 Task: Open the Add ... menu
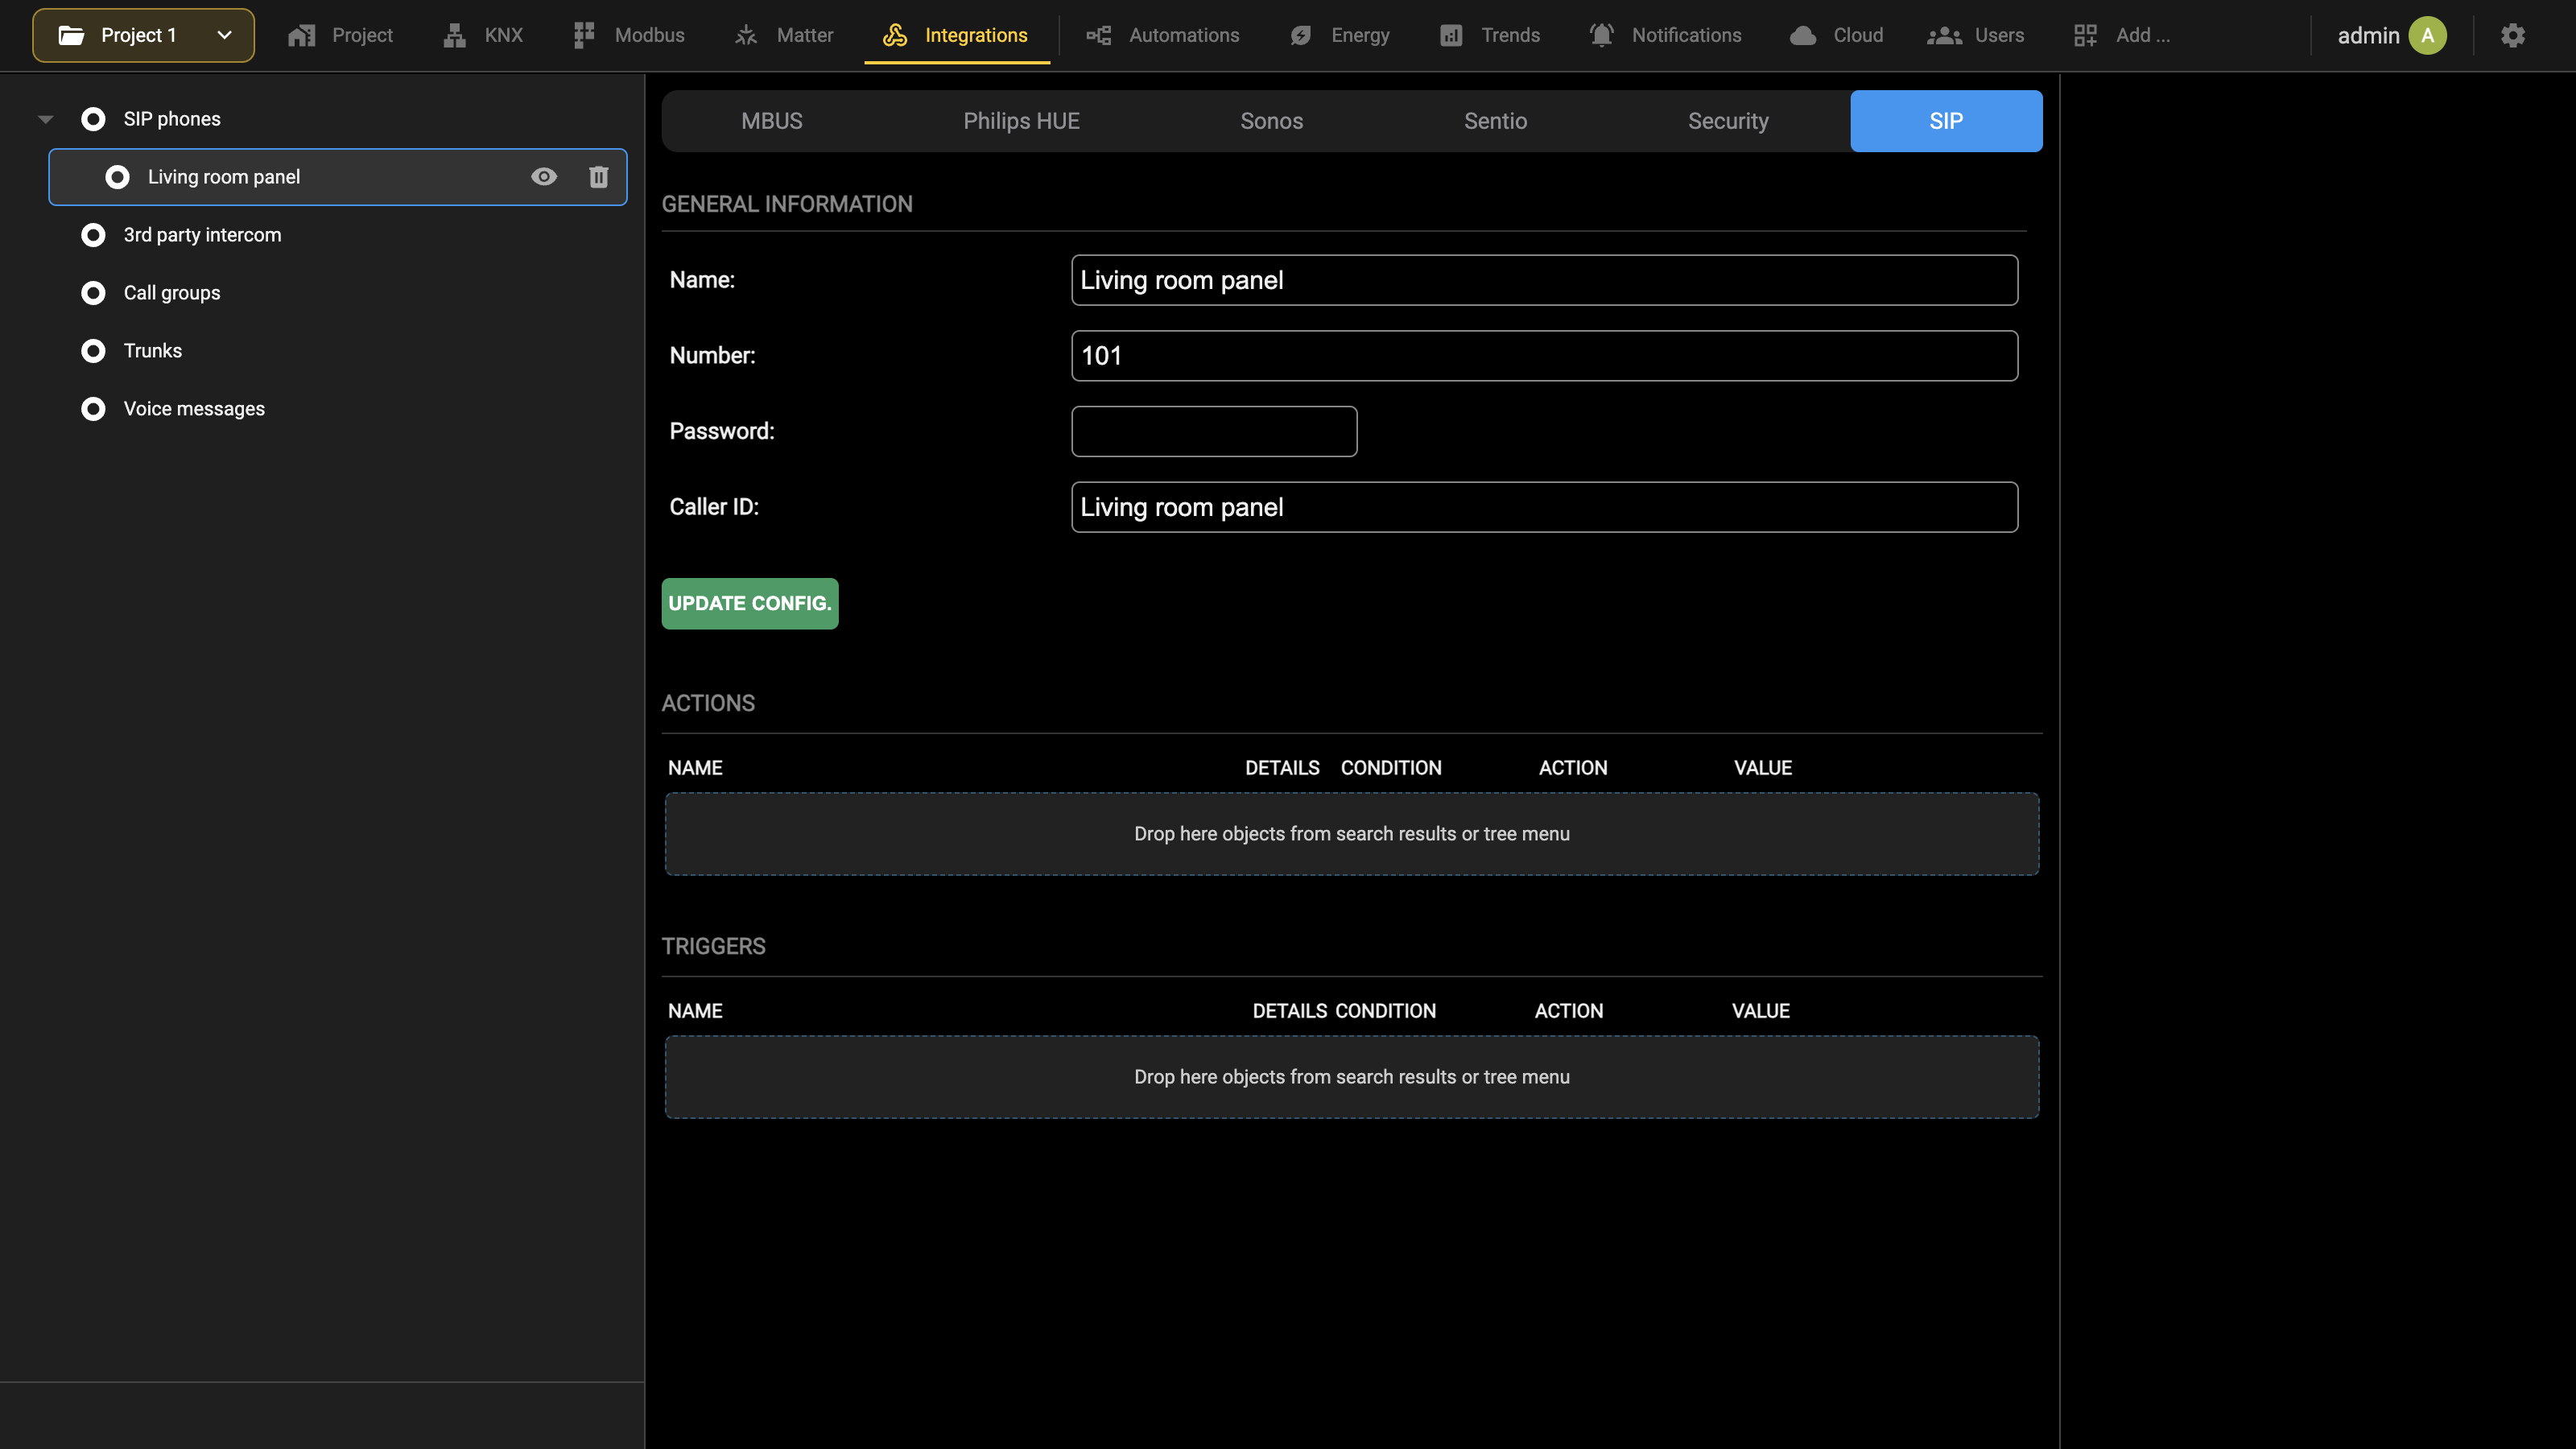pos(2121,35)
